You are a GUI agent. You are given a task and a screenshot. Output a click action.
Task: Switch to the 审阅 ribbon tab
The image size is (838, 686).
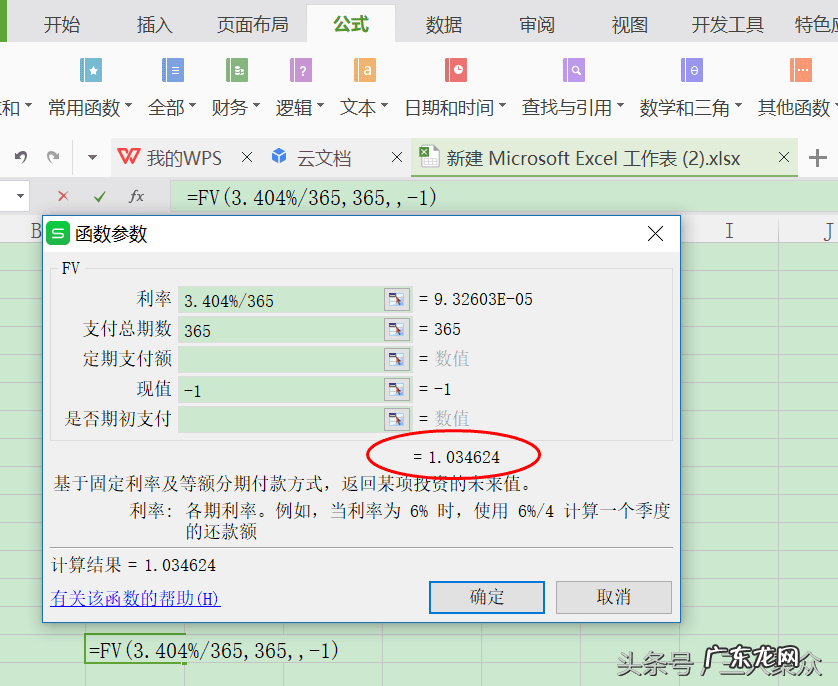coord(537,25)
